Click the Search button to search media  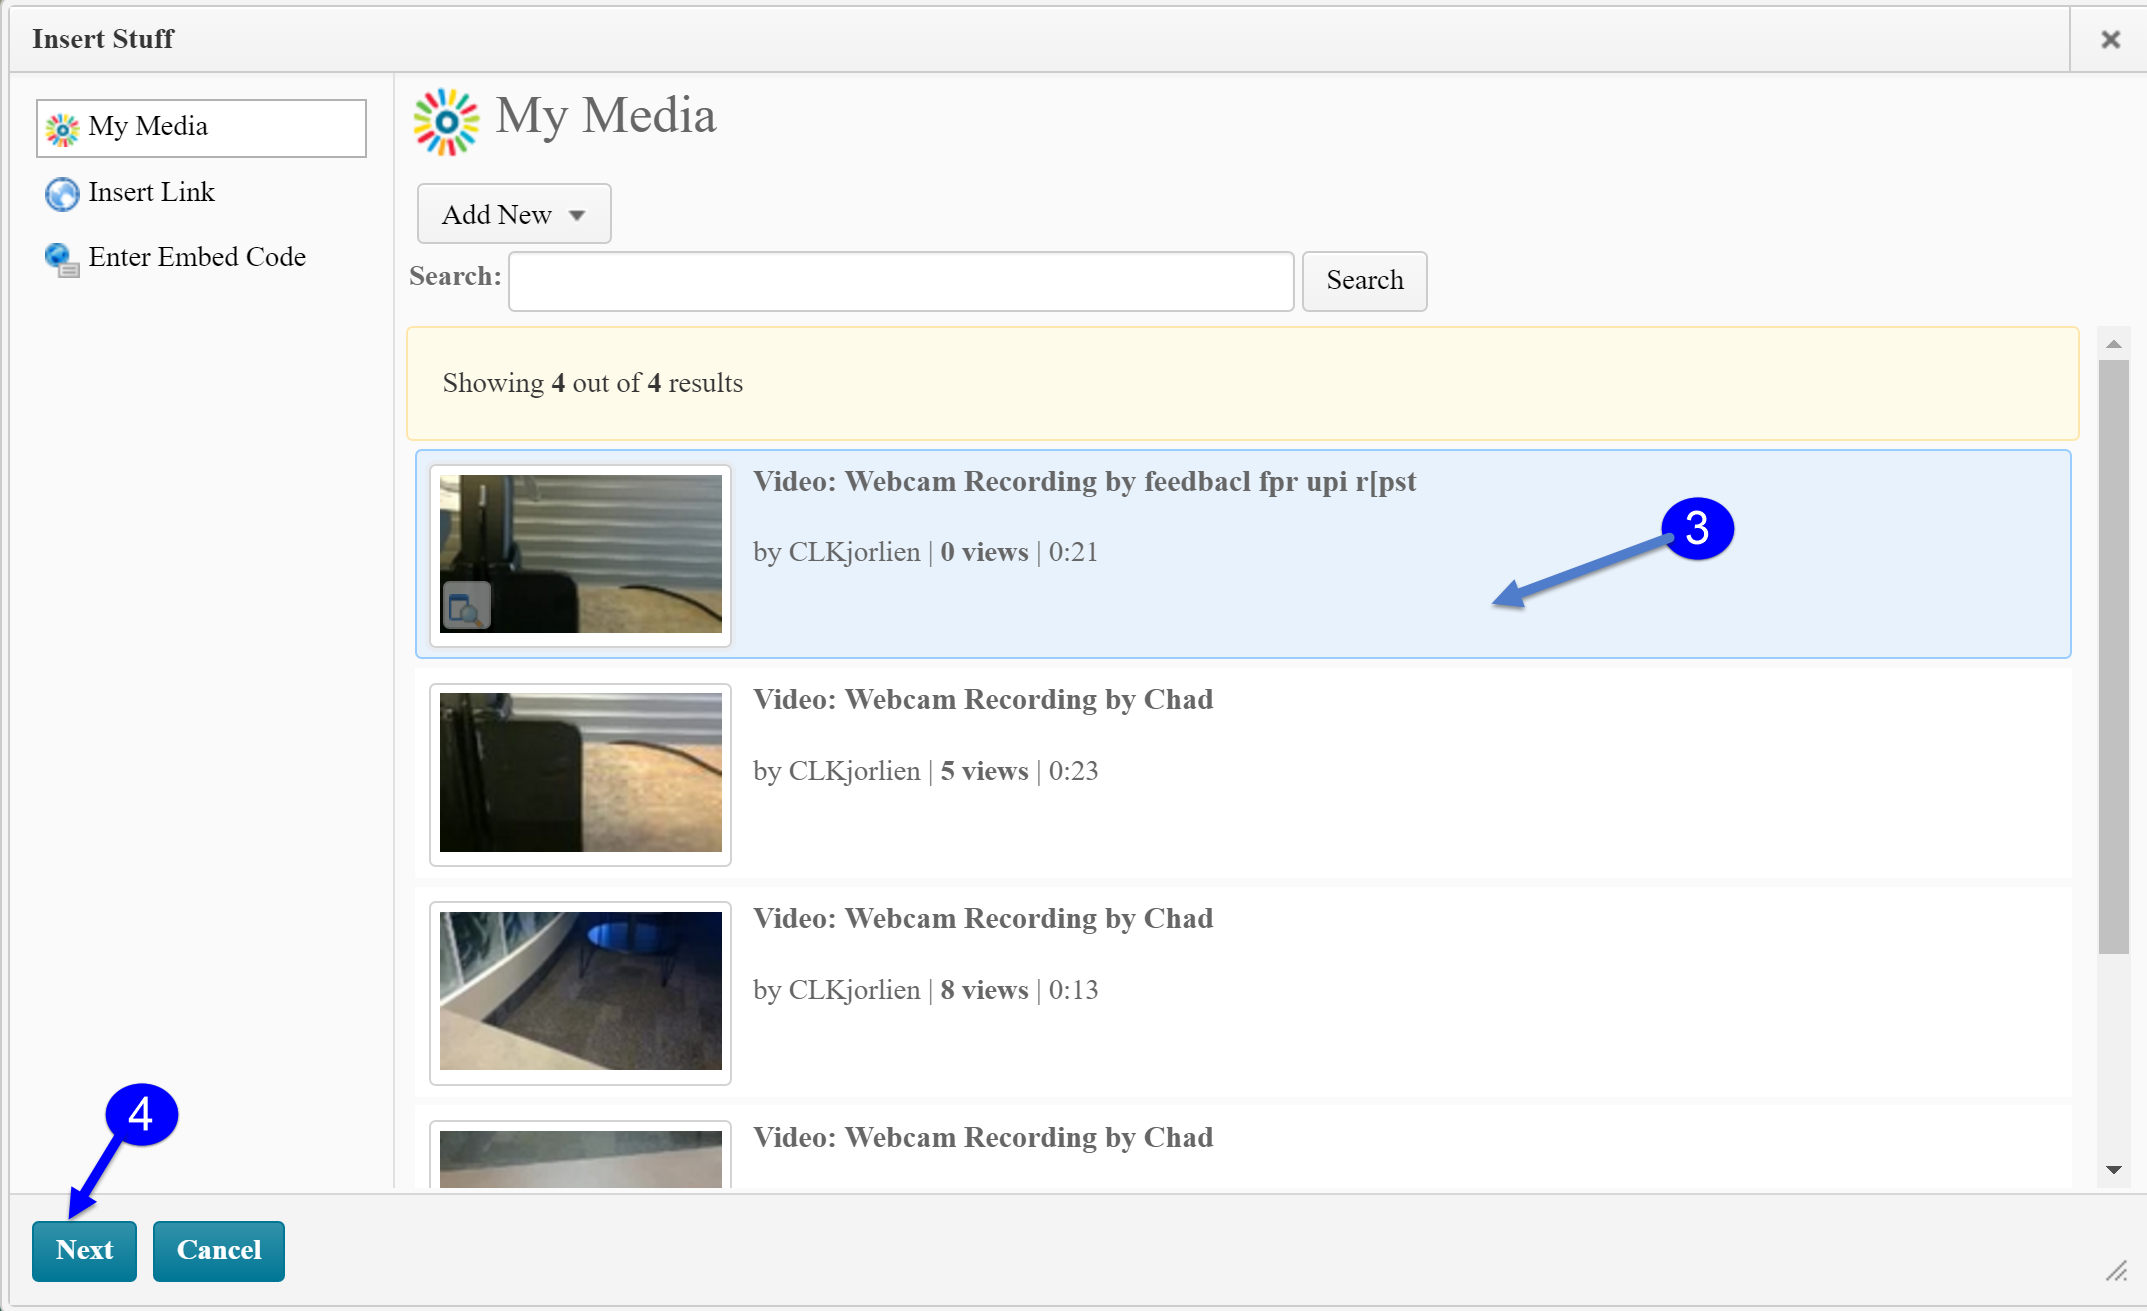[1363, 281]
